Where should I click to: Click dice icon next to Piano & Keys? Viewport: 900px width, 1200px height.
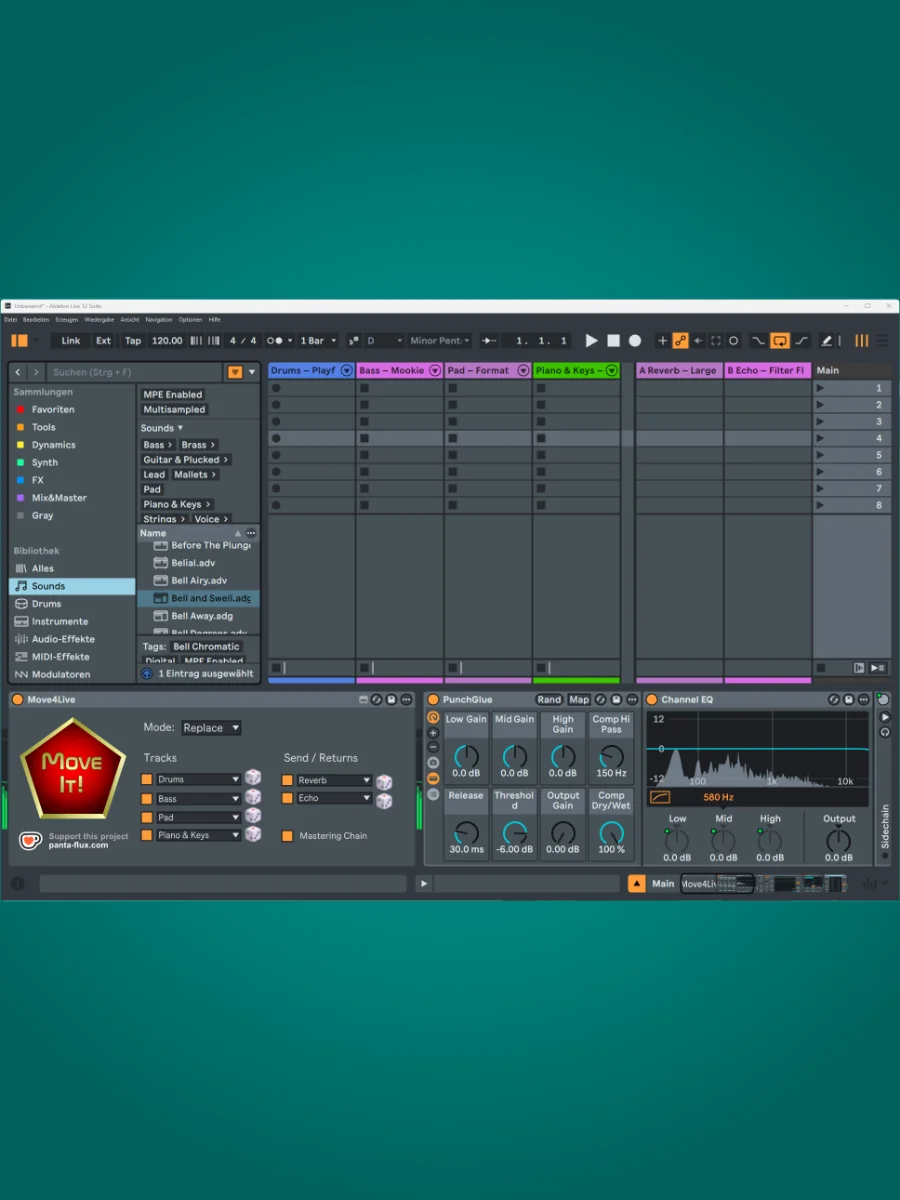click(x=253, y=834)
